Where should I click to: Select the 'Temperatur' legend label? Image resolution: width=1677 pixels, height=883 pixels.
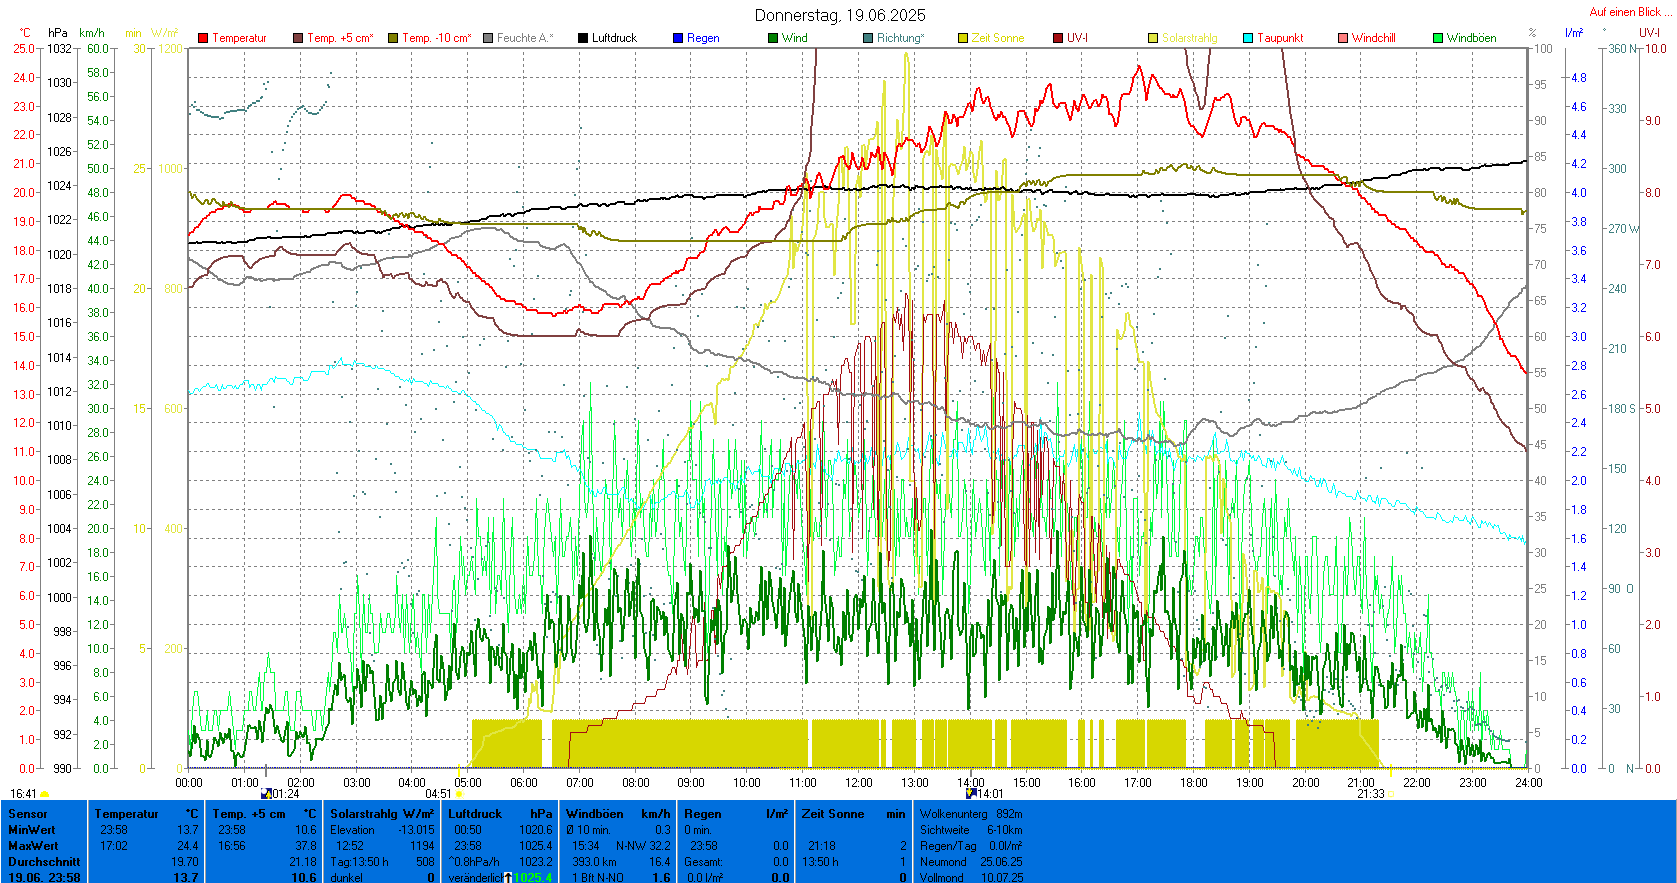(239, 38)
